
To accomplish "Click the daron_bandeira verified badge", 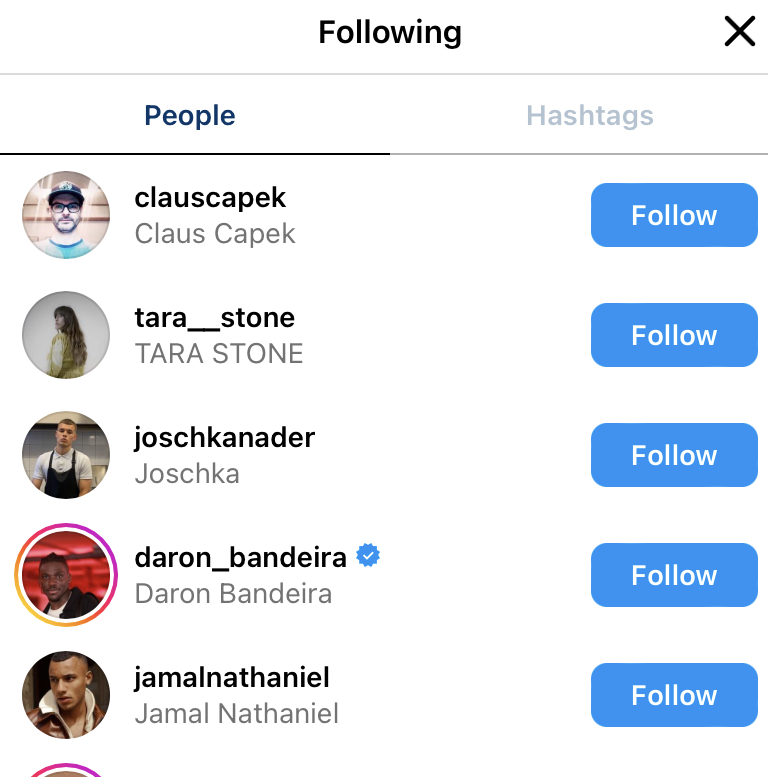I will click(368, 555).
